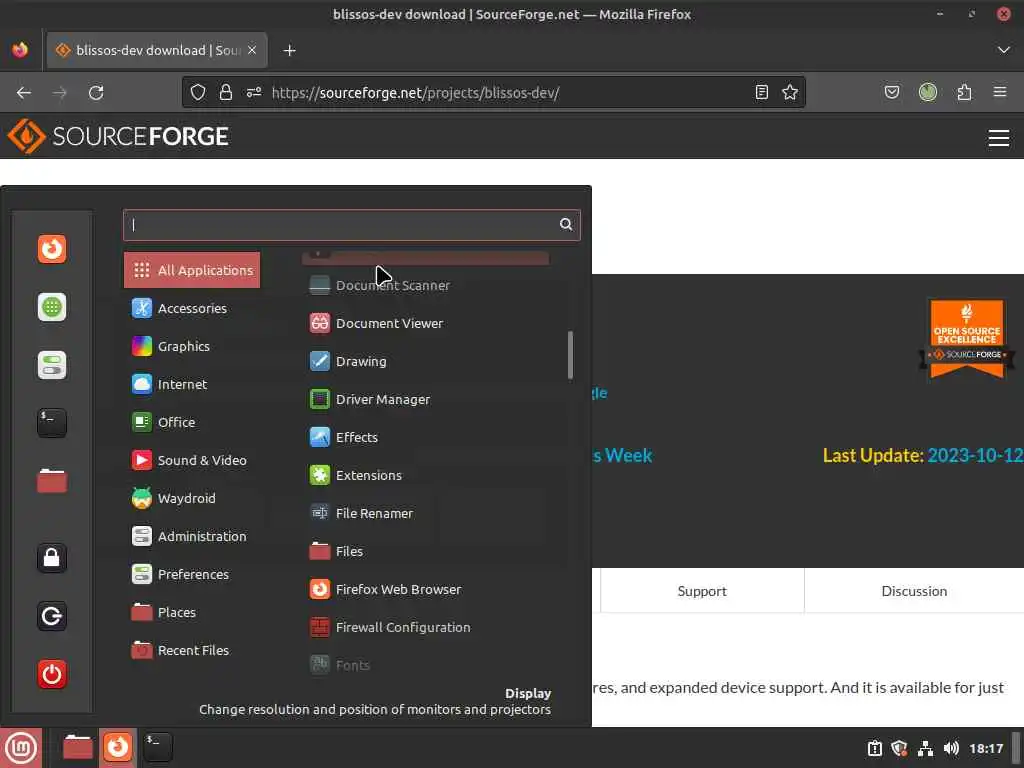
Task: Switch to the Discussion tab
Action: [x=914, y=590]
